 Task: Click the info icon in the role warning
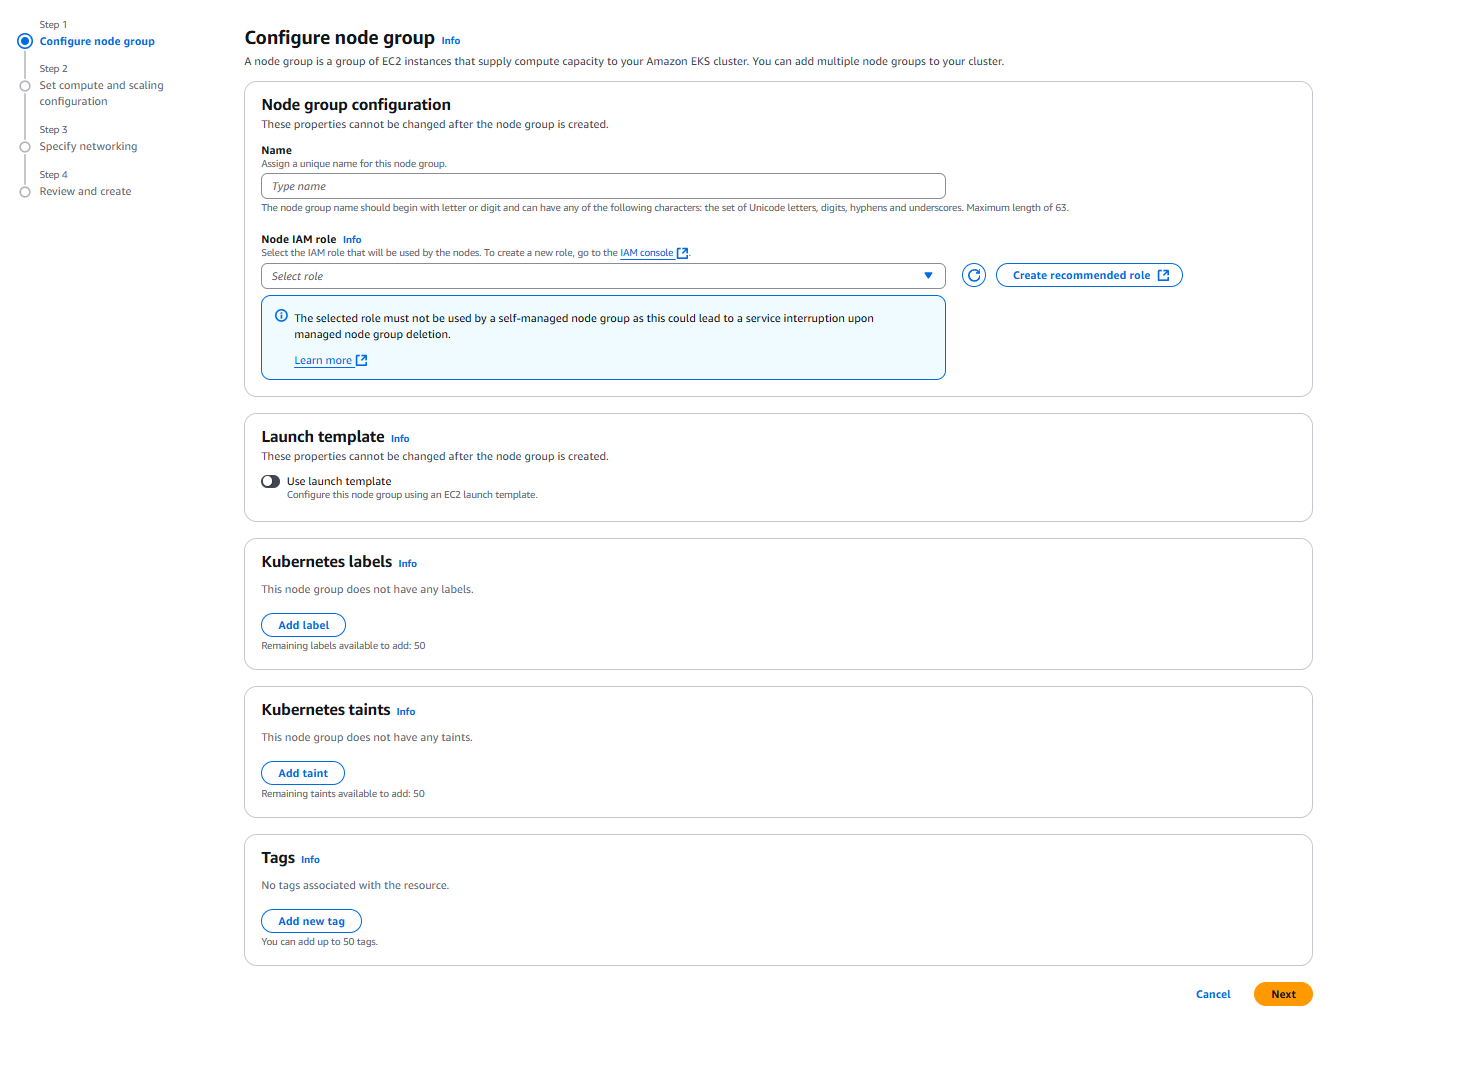click(x=281, y=315)
